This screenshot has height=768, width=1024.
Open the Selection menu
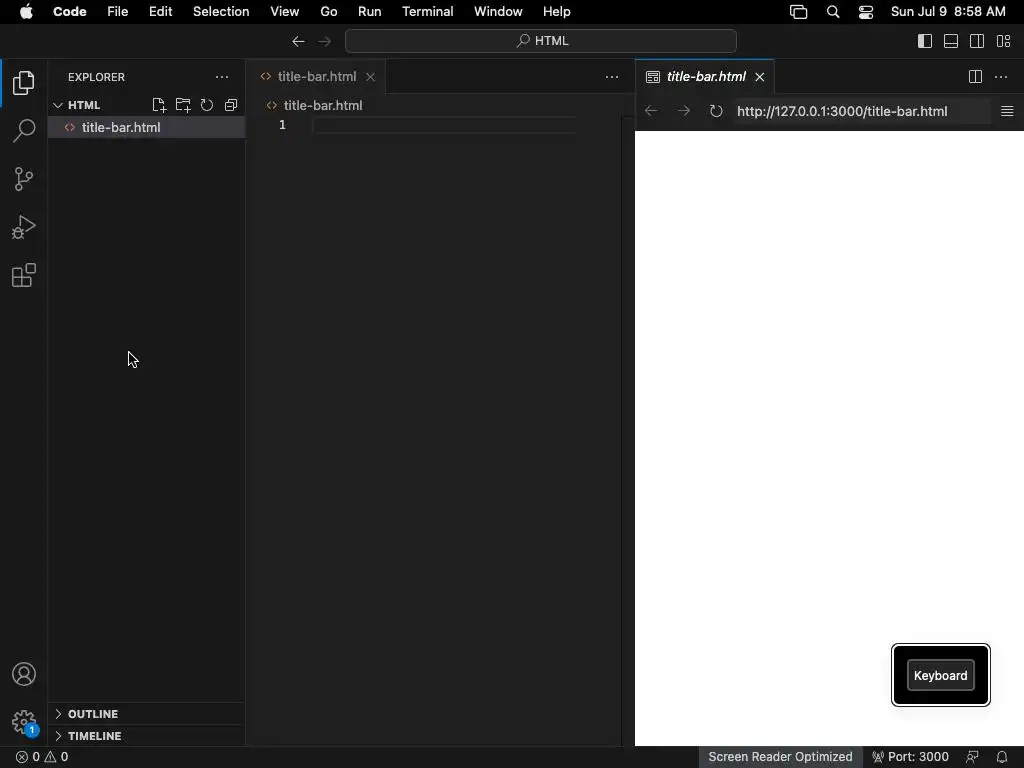pyautogui.click(x=221, y=12)
